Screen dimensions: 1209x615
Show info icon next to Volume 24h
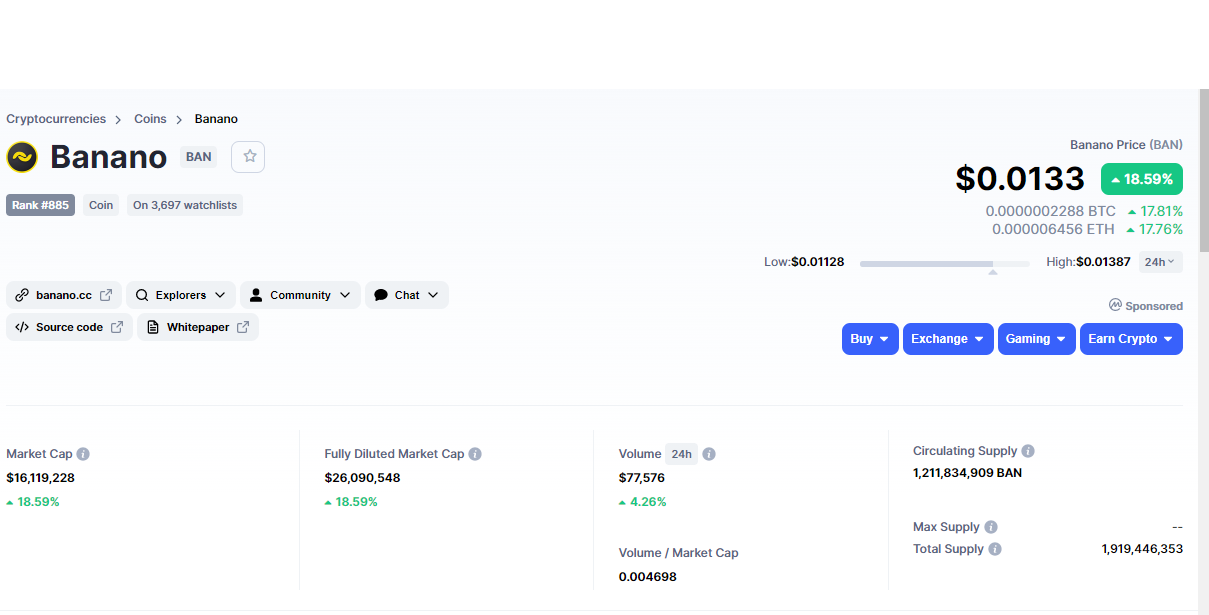click(x=709, y=454)
